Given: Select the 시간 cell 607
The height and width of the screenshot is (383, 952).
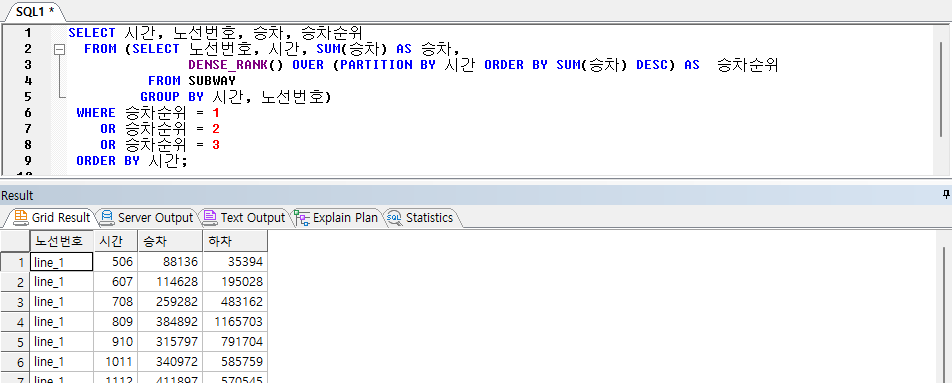Looking at the screenshot, I should [x=115, y=282].
